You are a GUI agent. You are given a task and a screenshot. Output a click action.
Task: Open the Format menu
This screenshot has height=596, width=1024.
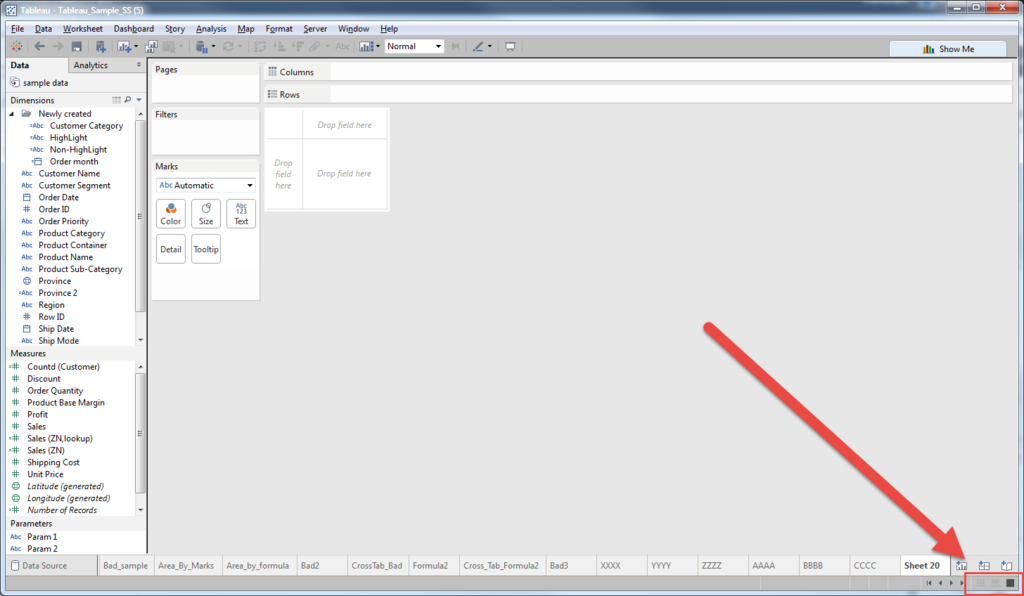tap(279, 29)
